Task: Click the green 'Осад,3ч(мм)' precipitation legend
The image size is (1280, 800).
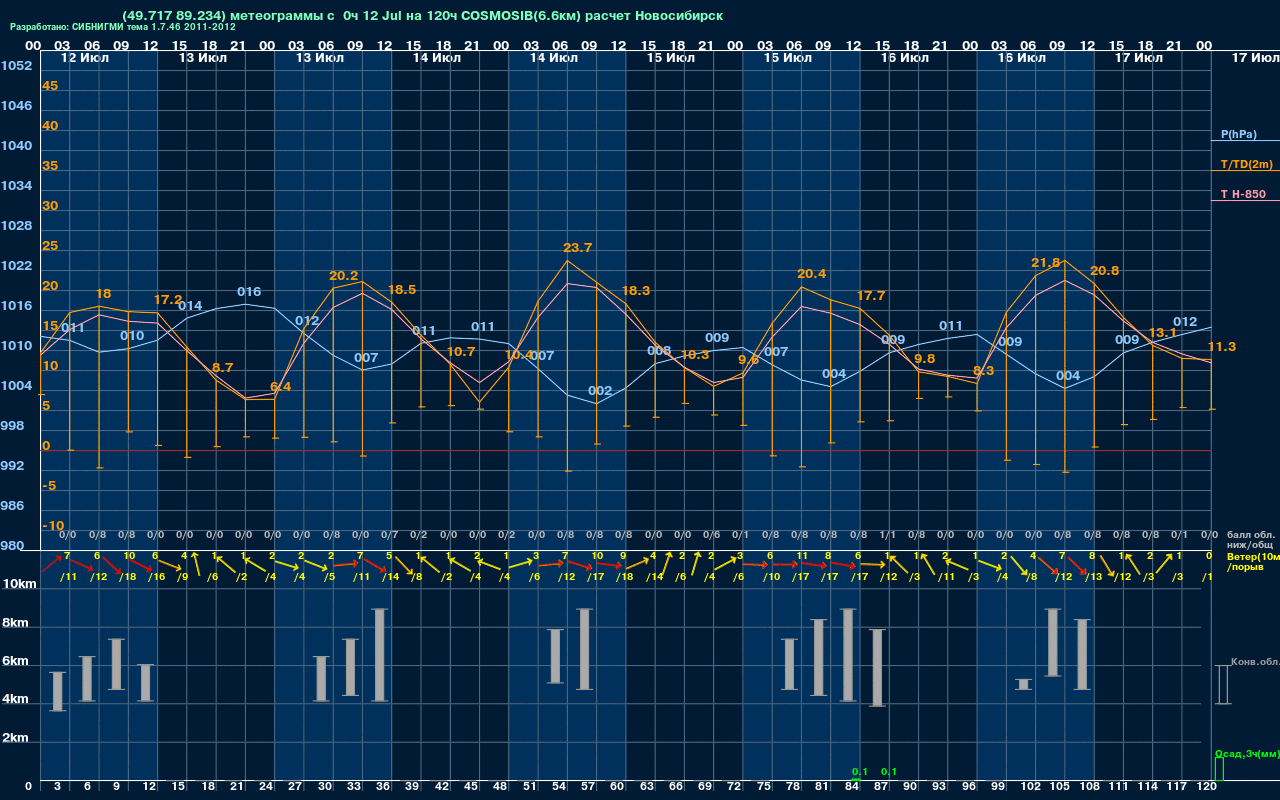Action: [x=1246, y=753]
